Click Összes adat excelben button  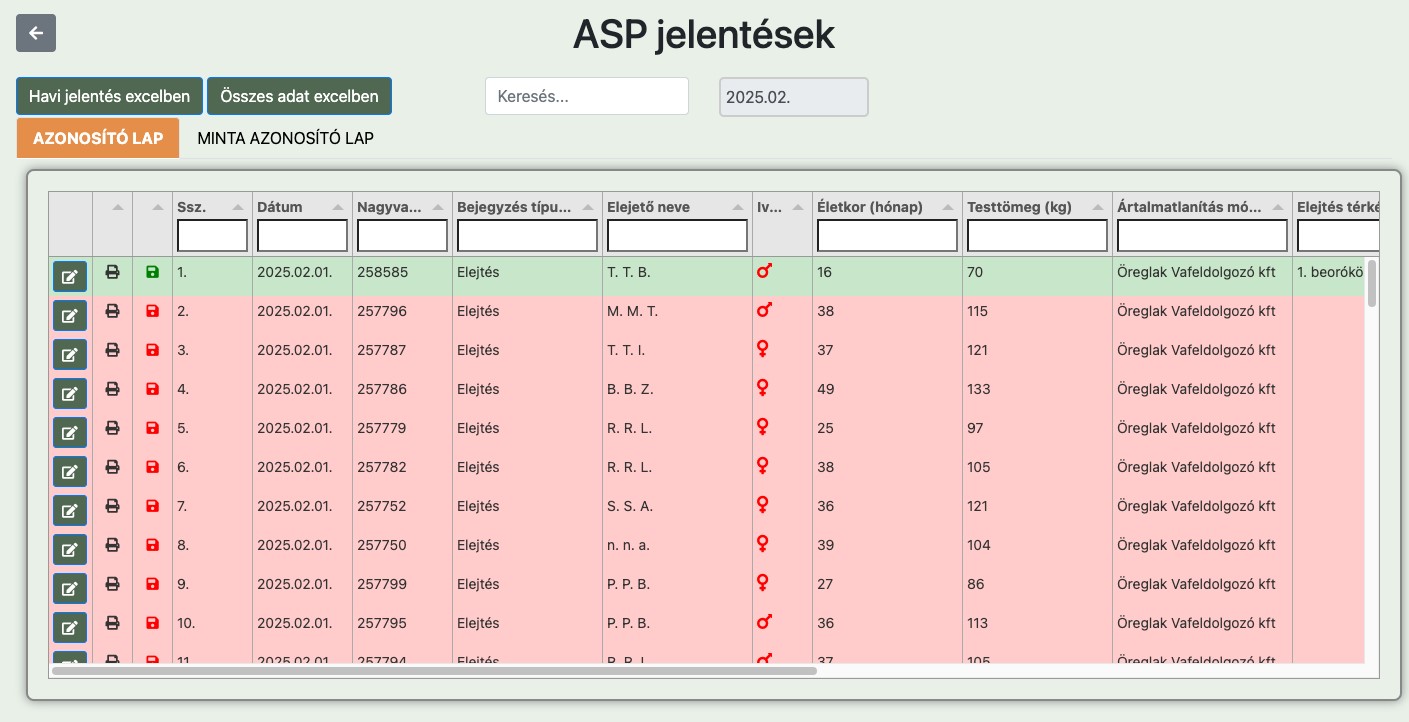click(299, 97)
